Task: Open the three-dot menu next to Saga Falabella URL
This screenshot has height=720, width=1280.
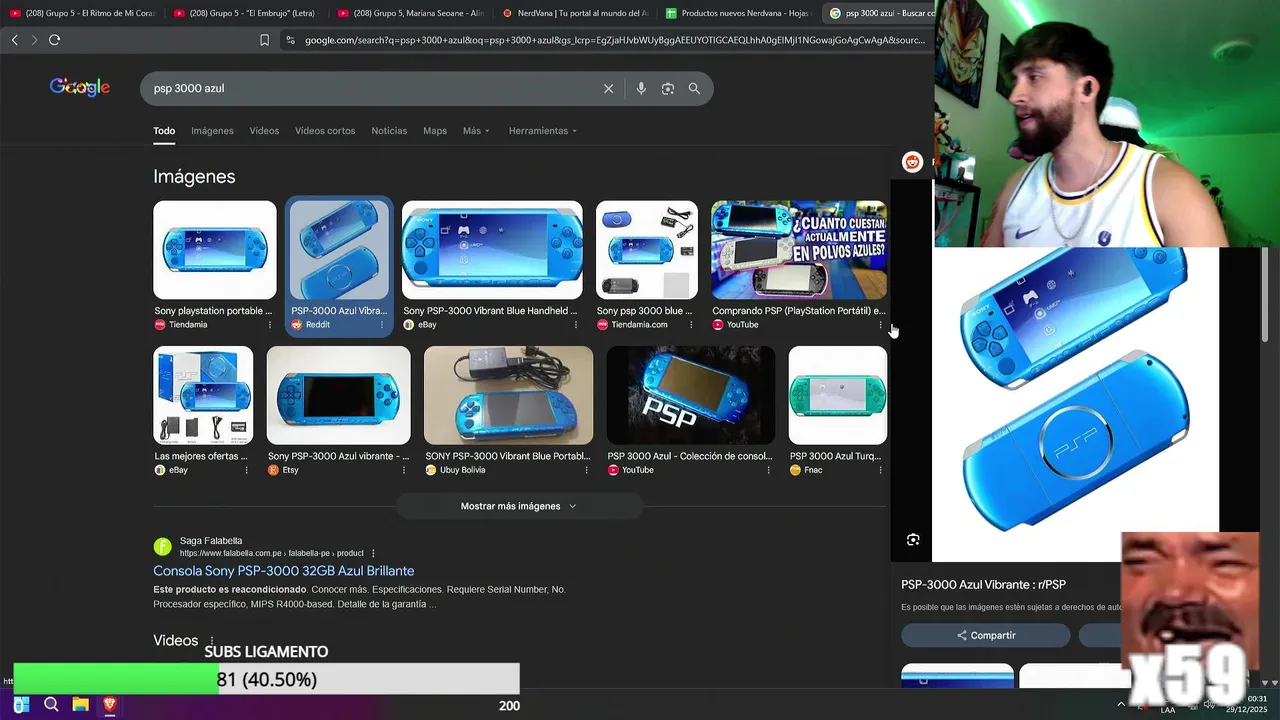Action: coord(373,553)
